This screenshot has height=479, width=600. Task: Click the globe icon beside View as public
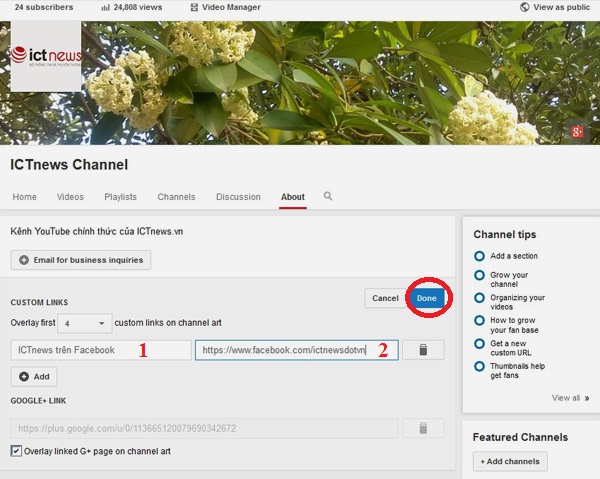click(525, 7)
